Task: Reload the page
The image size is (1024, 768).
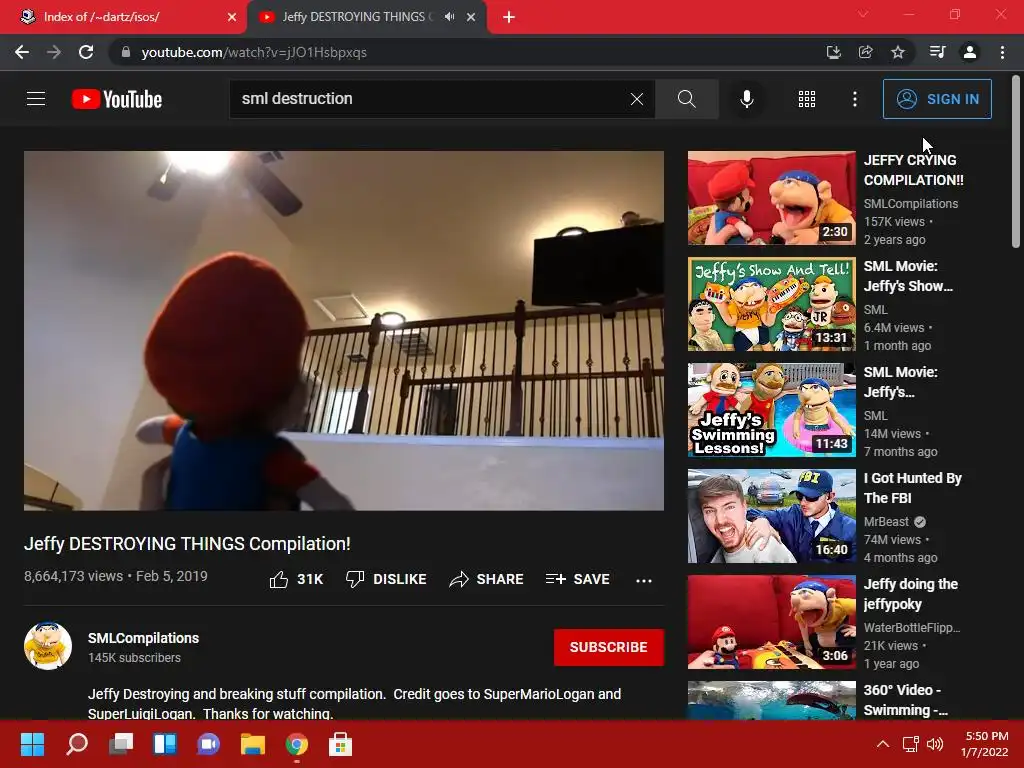Action: pyautogui.click(x=86, y=52)
